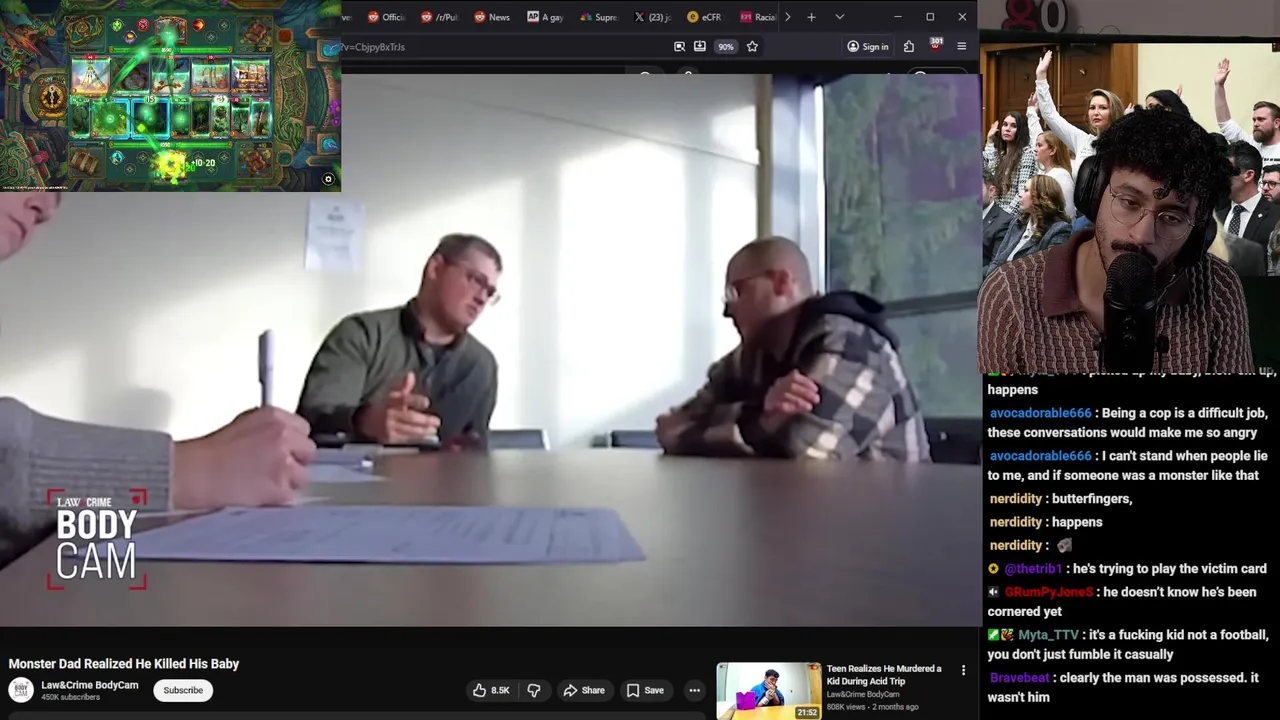1280x720 pixels.
Task: Open the Law&Crime BodyCam channel avatar
Action: coord(21,690)
